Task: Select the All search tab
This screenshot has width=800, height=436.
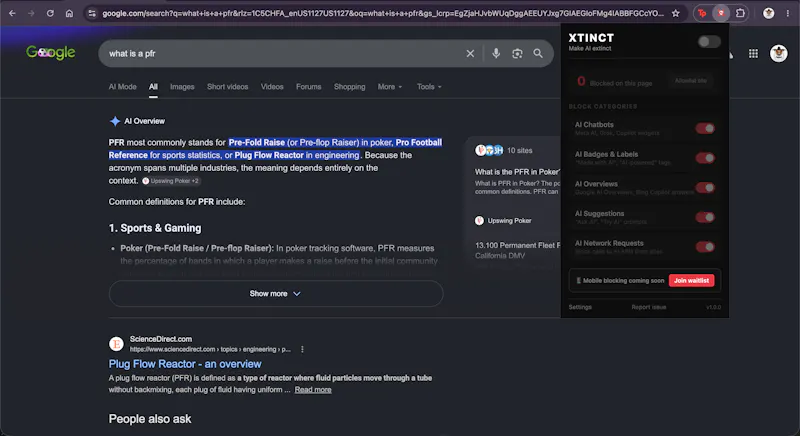Action: [x=153, y=87]
